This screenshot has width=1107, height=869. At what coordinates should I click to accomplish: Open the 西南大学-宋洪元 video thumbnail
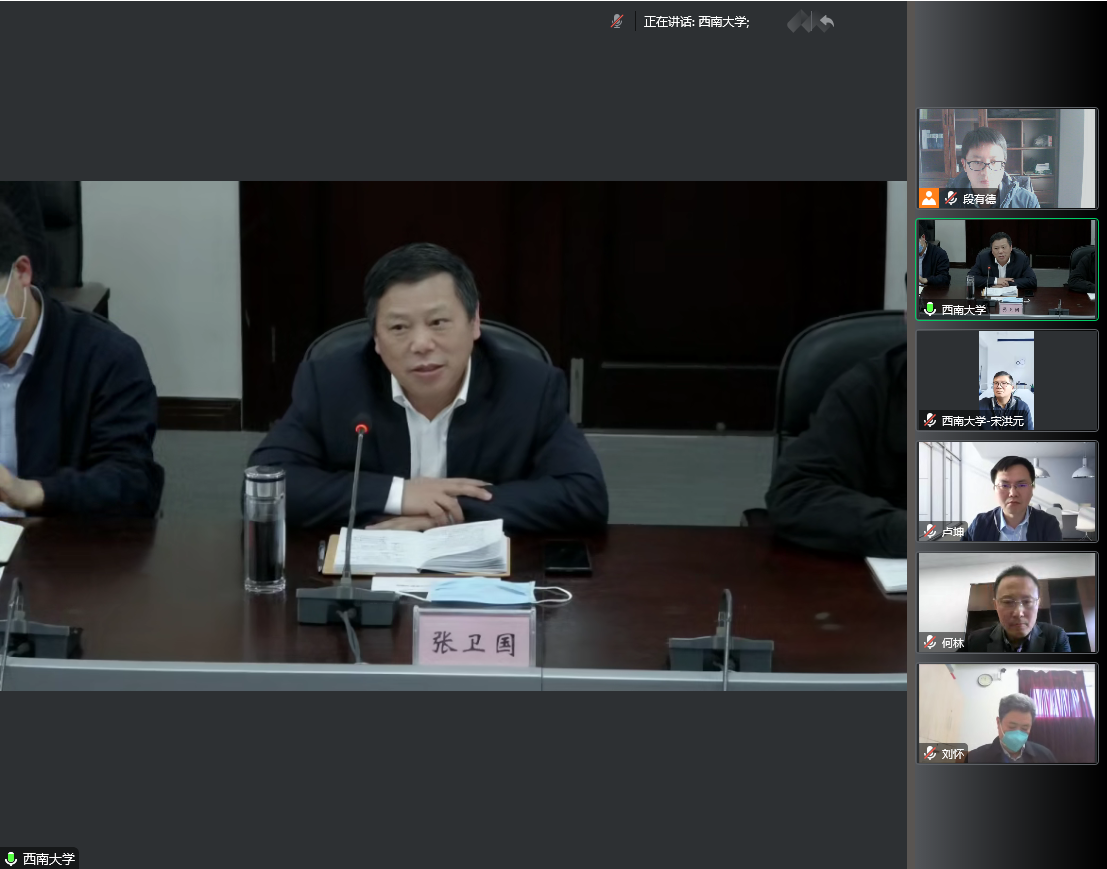tap(1007, 378)
